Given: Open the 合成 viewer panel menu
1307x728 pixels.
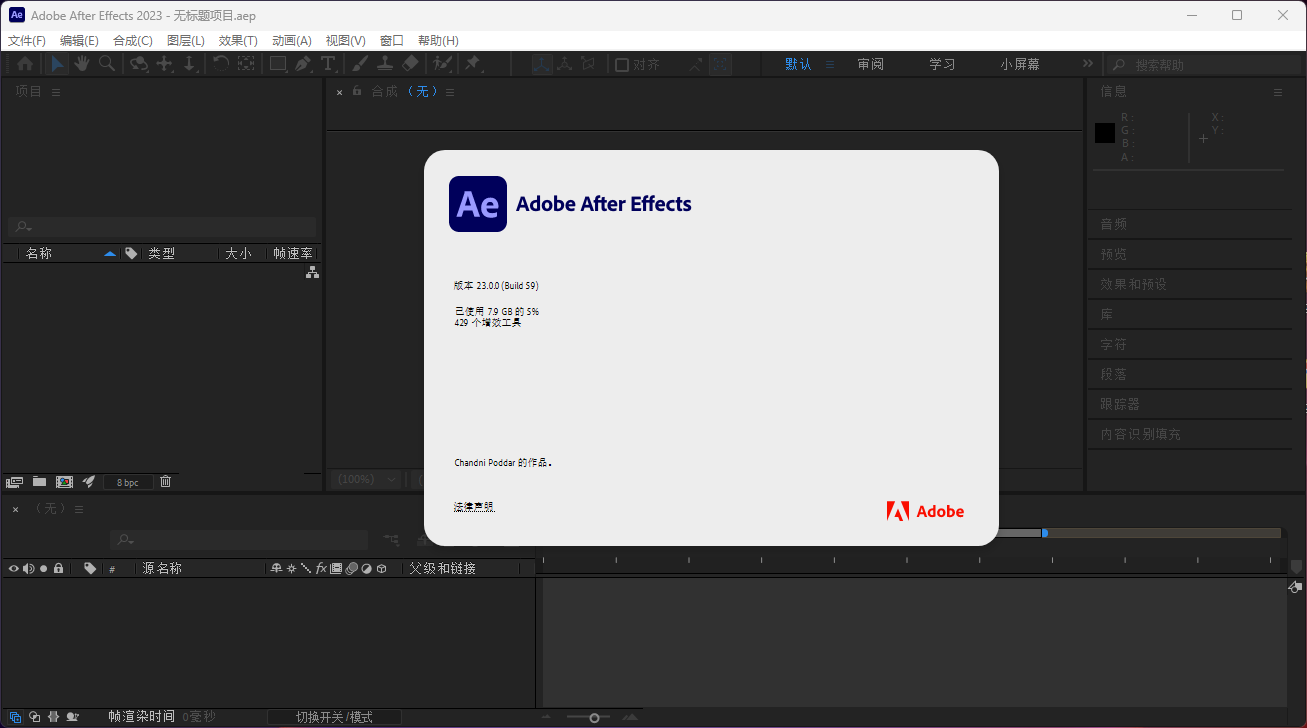Looking at the screenshot, I should [450, 92].
